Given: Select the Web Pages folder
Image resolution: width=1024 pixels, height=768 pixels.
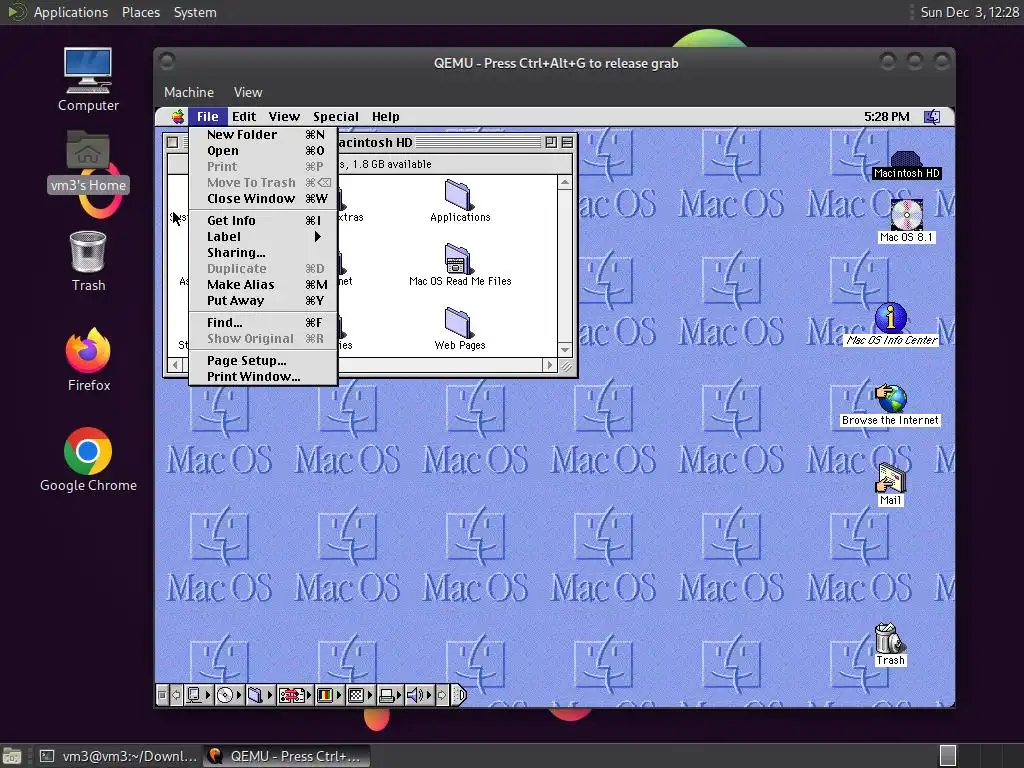Looking at the screenshot, I should click(460, 329).
